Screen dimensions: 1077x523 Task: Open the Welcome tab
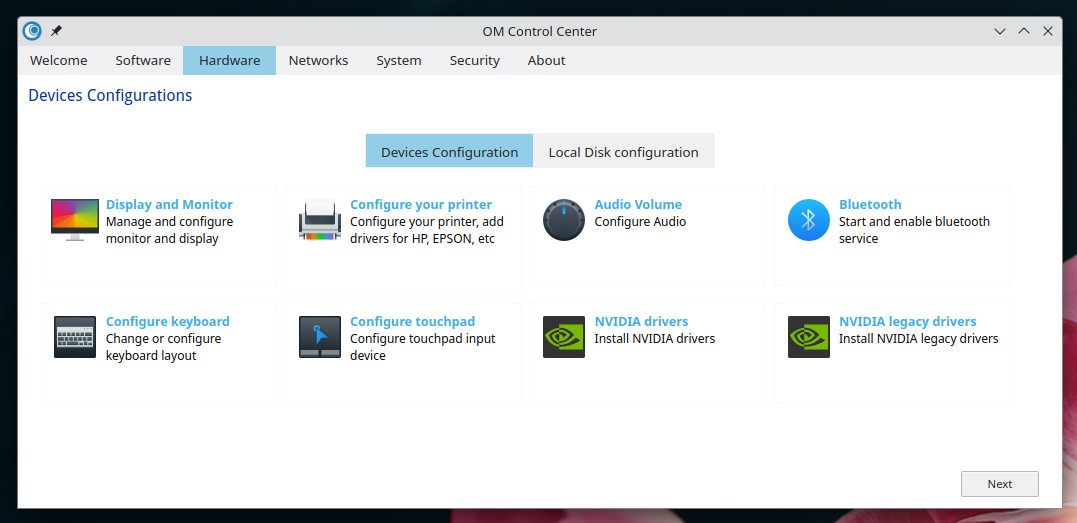(58, 60)
